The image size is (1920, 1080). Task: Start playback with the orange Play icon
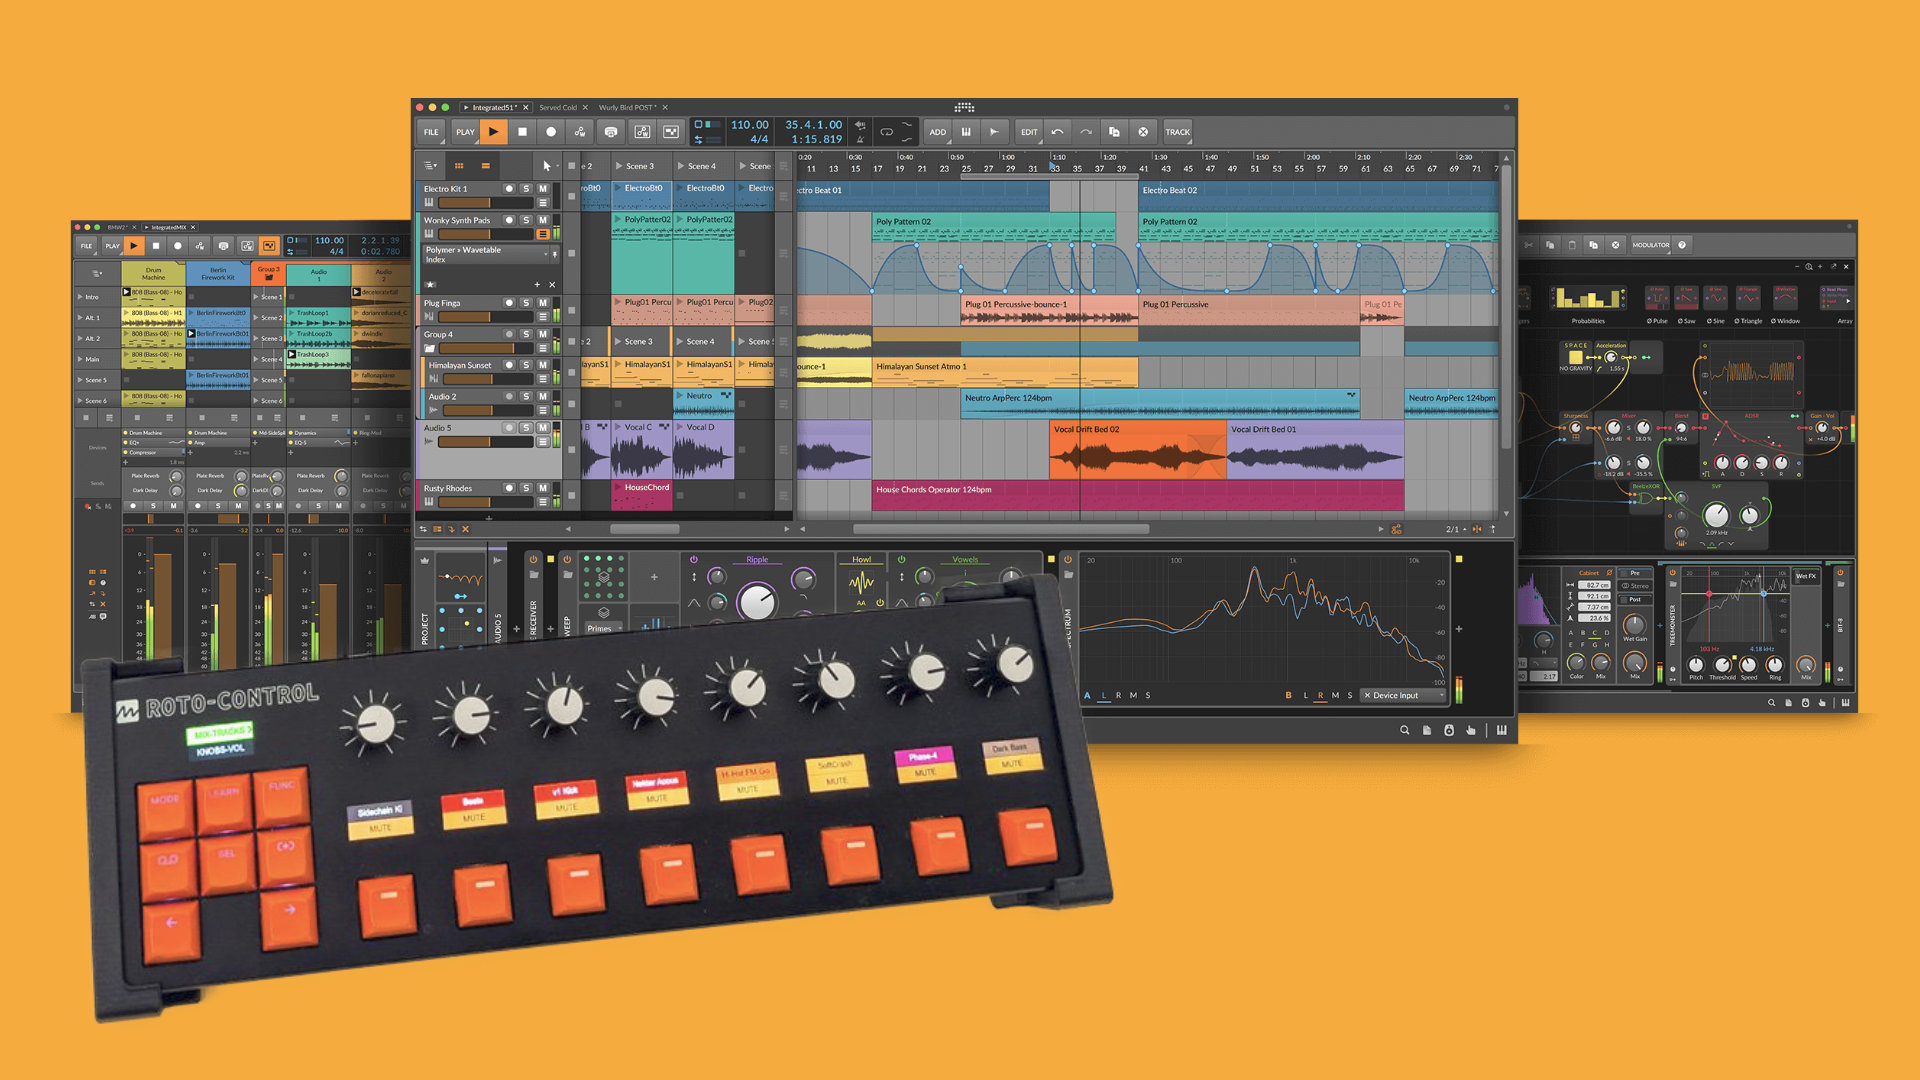pos(493,132)
